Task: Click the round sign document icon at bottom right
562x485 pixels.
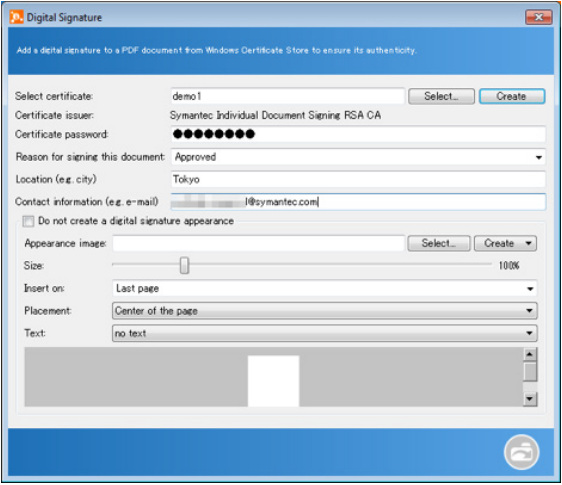Action: (521, 452)
